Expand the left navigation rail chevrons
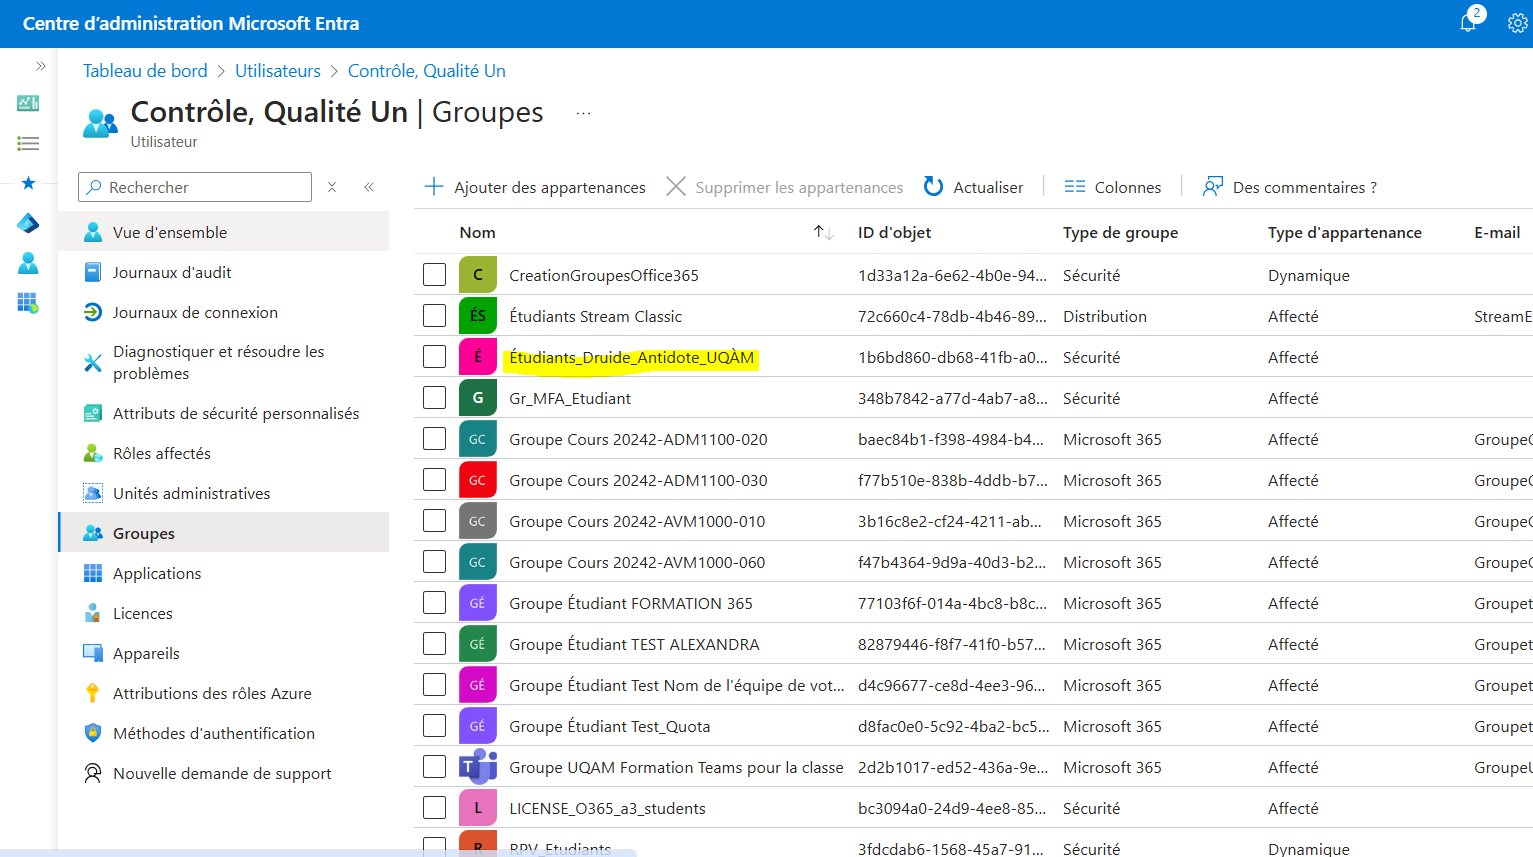Image resolution: width=1533 pixels, height=857 pixels. click(x=41, y=66)
